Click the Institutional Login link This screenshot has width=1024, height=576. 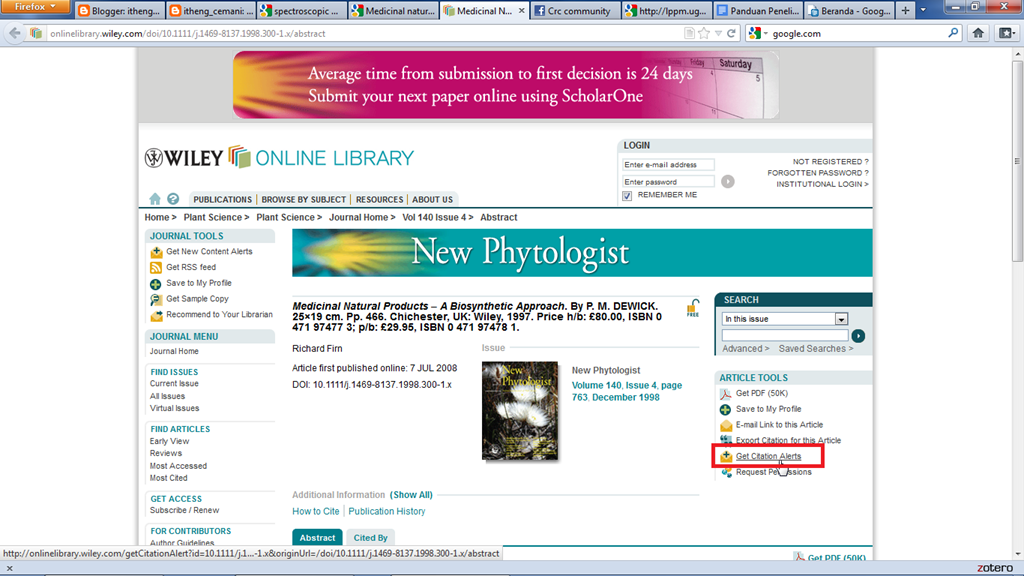pyautogui.click(x=822, y=185)
